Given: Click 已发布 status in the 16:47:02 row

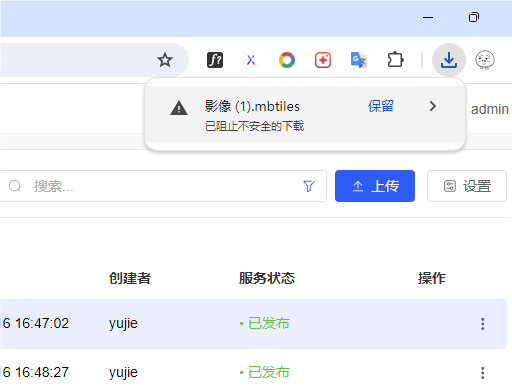Looking at the screenshot, I should pyautogui.click(x=265, y=323).
